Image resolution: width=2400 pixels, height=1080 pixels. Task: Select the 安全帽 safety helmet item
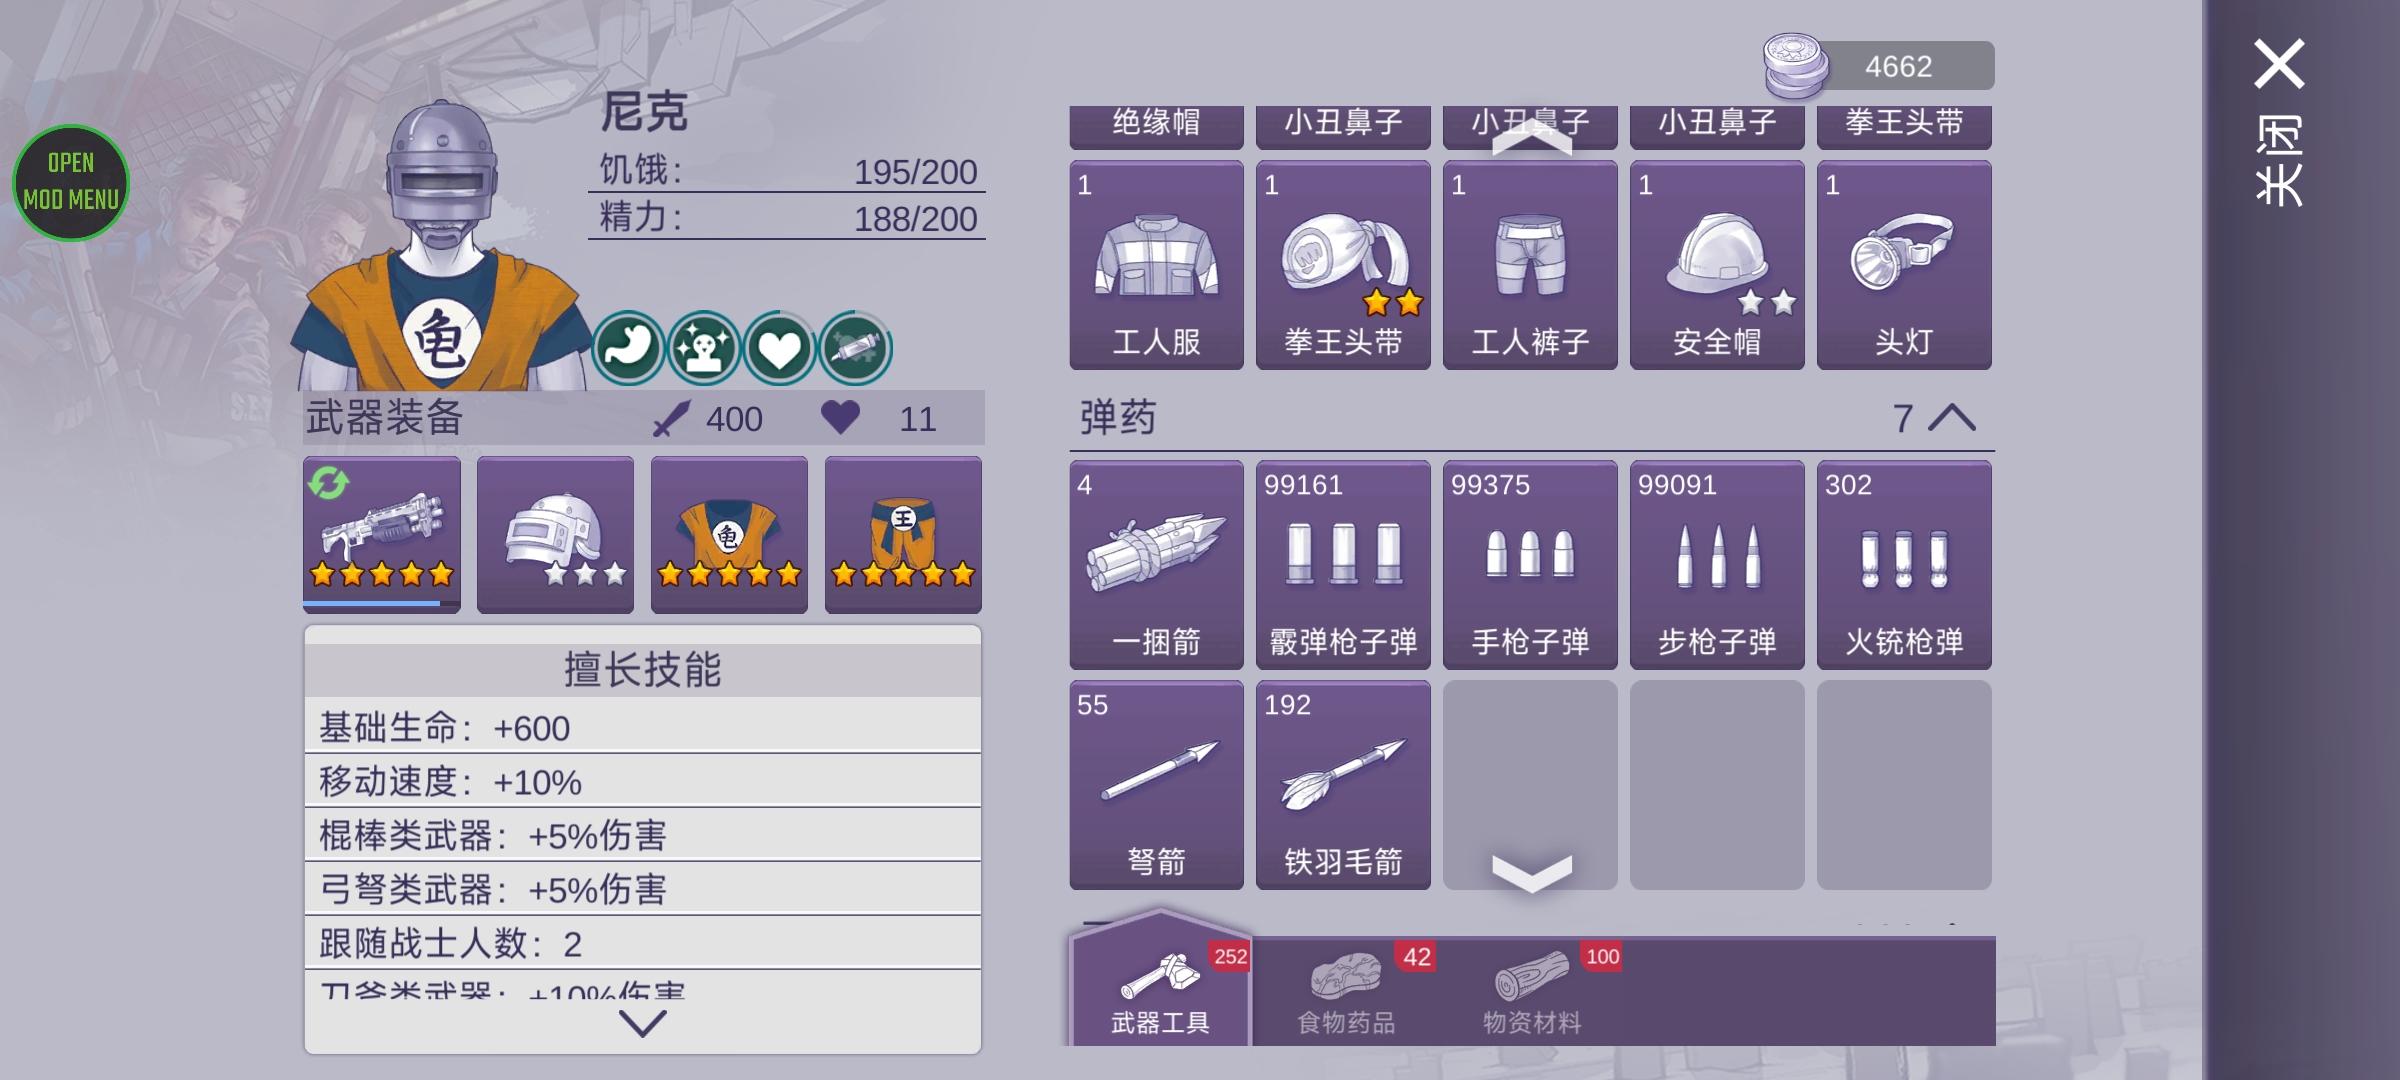point(1717,265)
